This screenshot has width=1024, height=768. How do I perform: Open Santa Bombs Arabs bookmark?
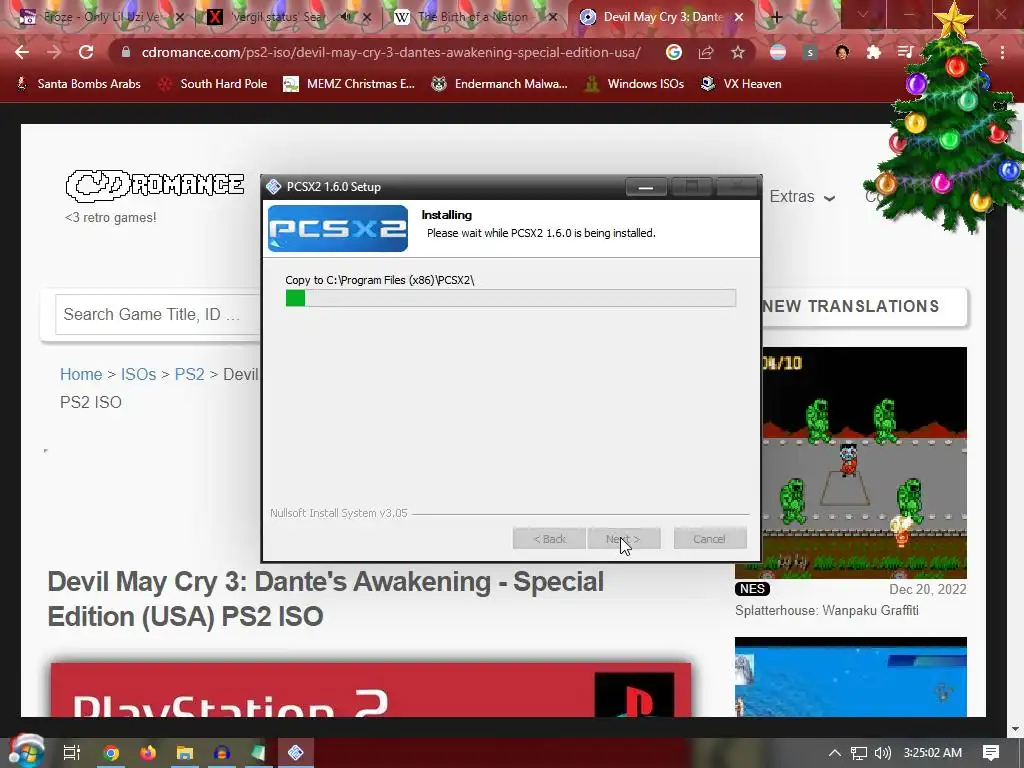[78, 84]
